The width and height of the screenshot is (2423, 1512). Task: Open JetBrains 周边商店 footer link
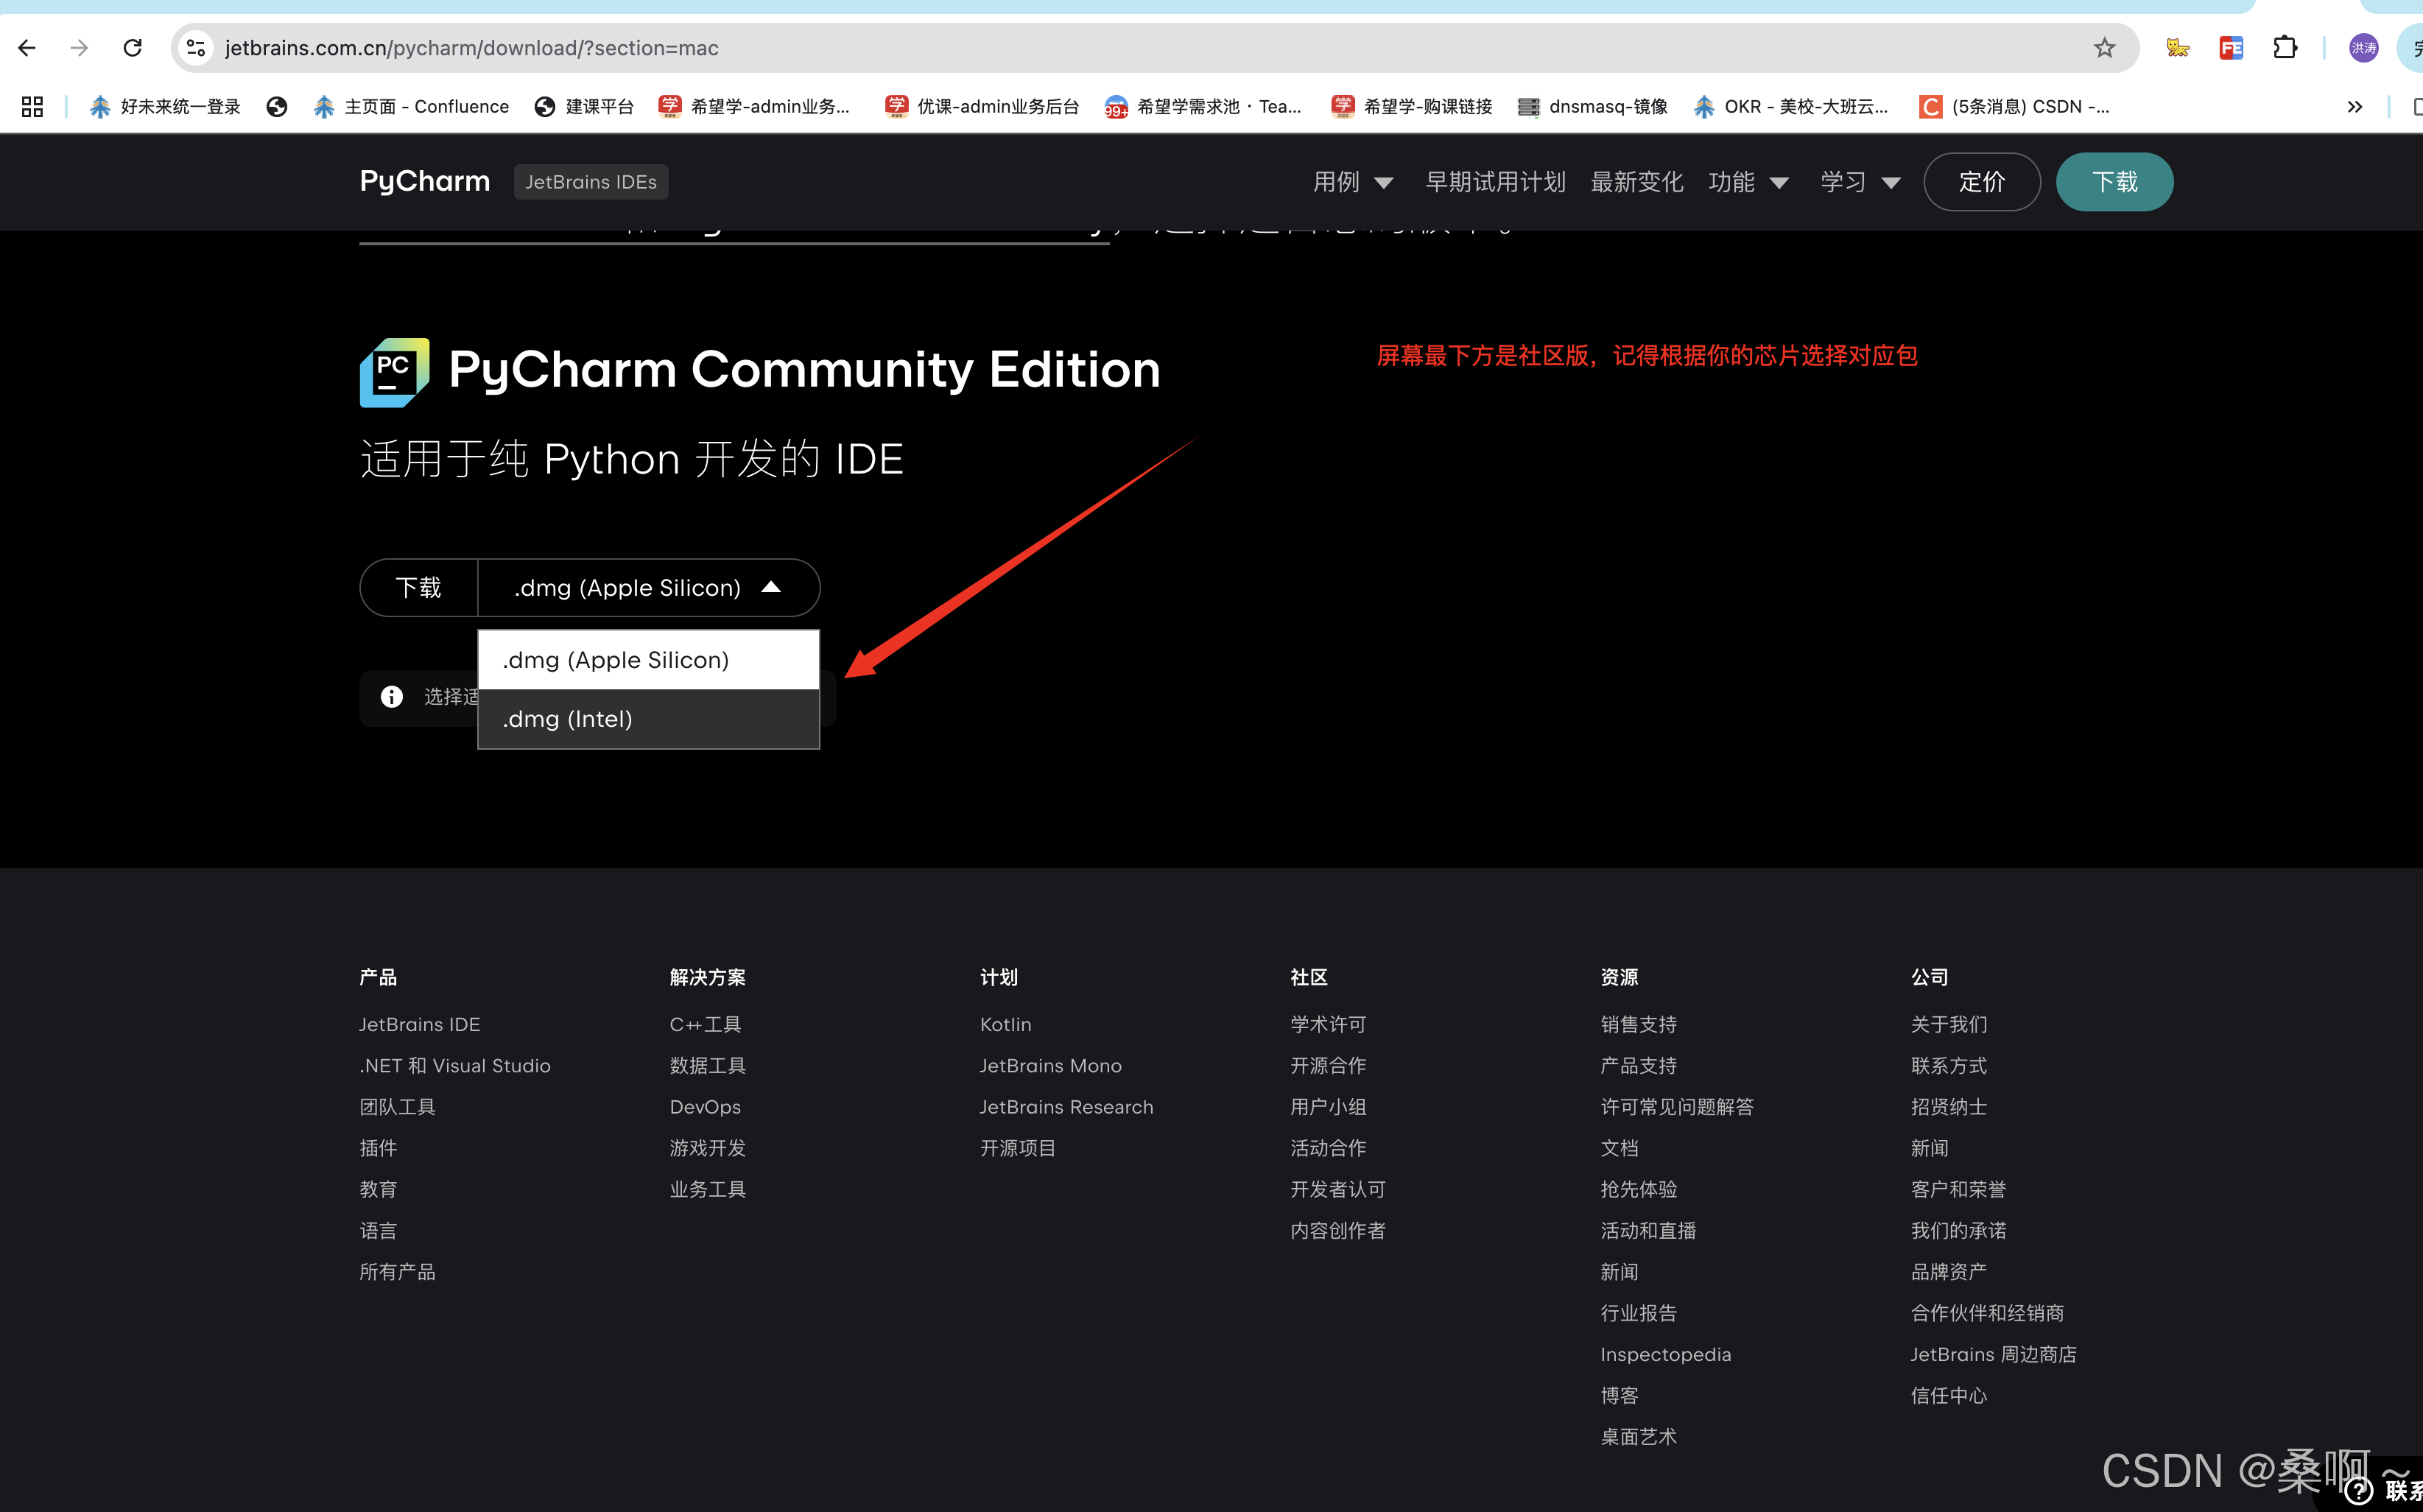(1993, 1354)
